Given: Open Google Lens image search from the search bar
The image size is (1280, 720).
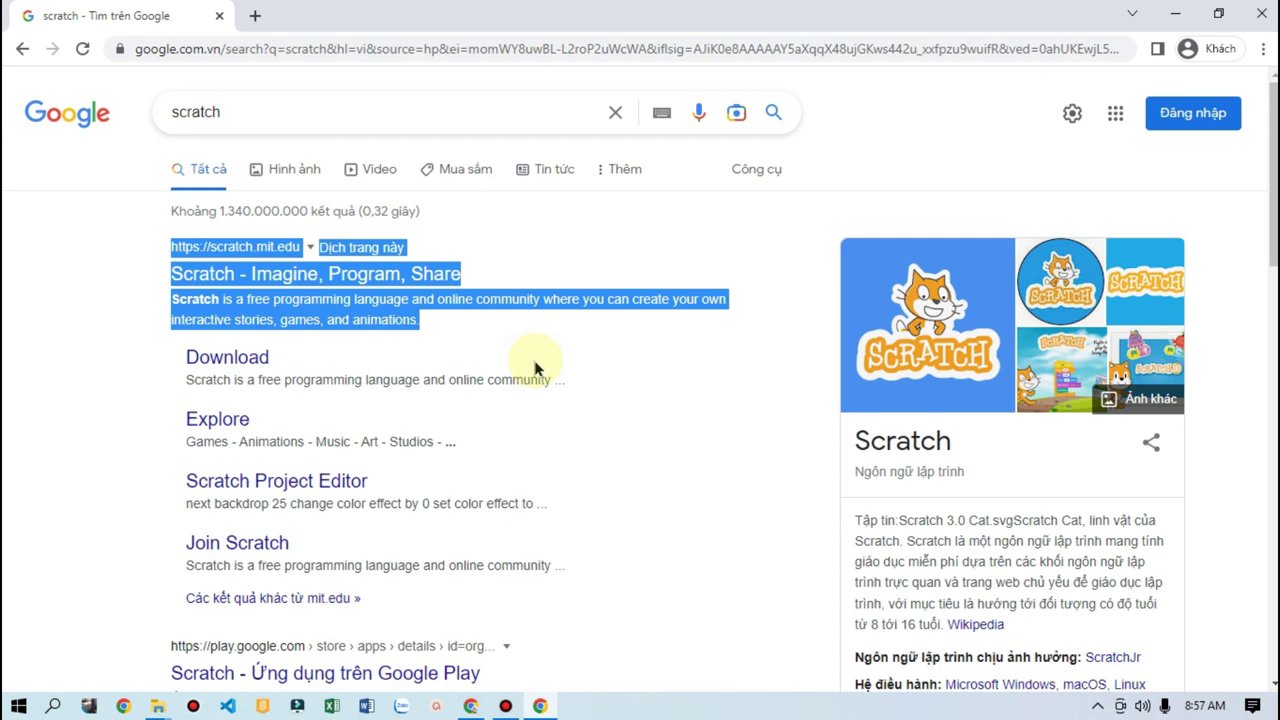Looking at the screenshot, I should coord(737,112).
